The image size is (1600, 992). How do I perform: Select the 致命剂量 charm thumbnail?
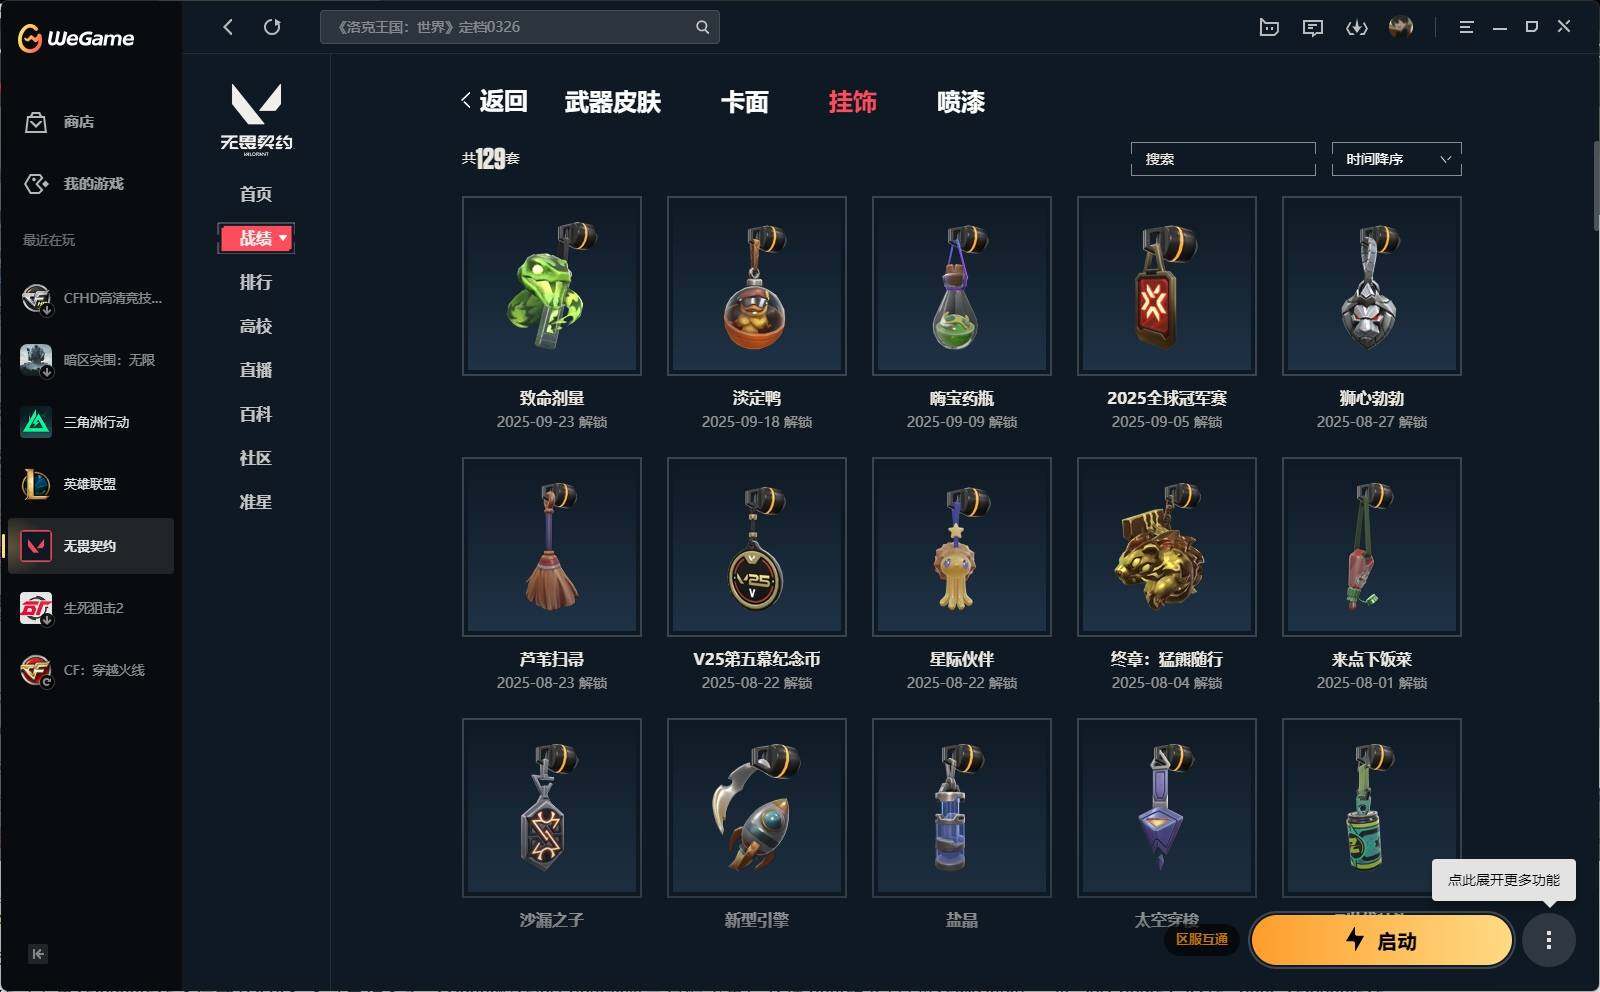pyautogui.click(x=552, y=286)
